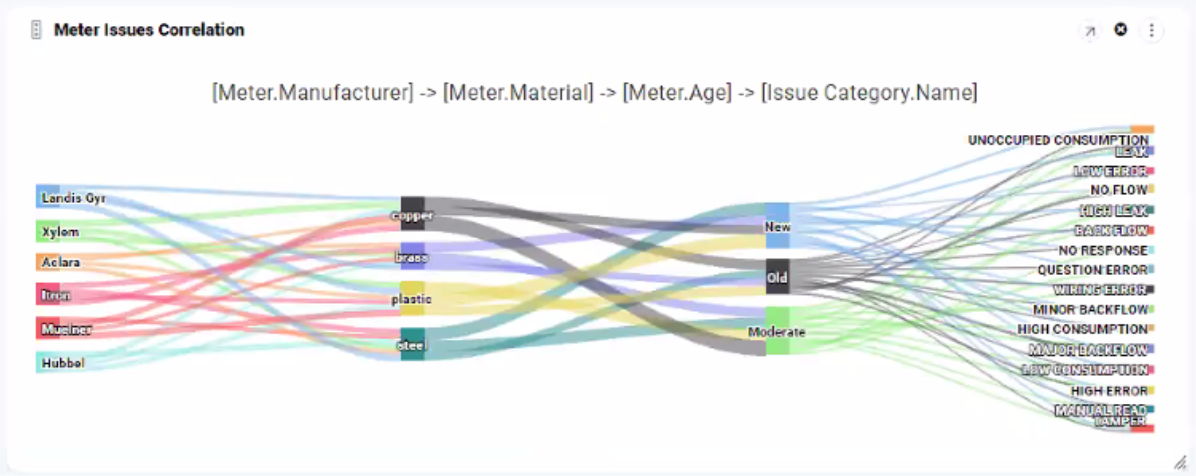
Task: Click the Xylem manufacturer node
Action: [x=48, y=232]
